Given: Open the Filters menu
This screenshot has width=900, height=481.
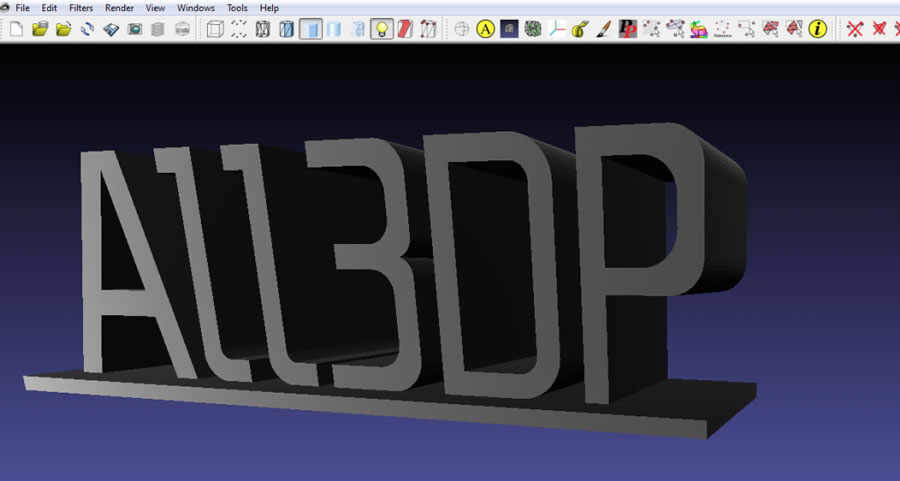Looking at the screenshot, I should pos(81,8).
